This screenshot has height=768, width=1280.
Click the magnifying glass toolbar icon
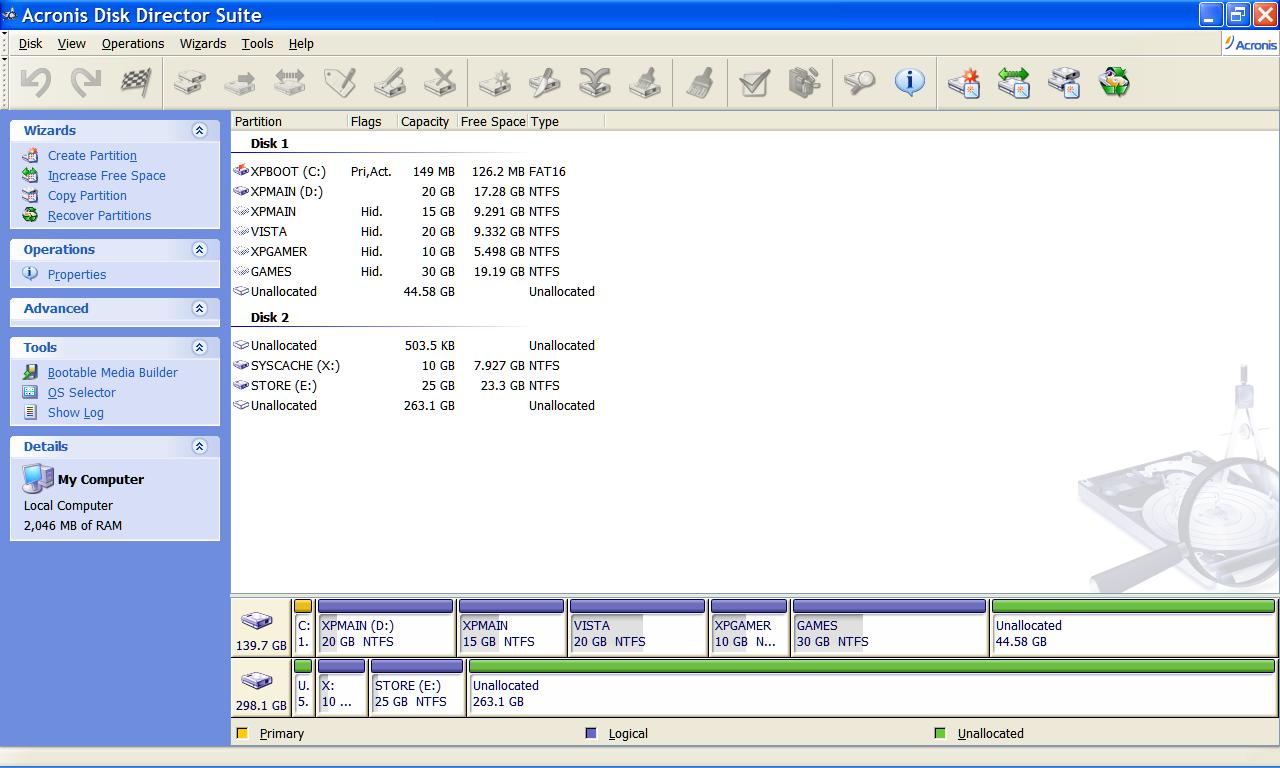point(858,82)
